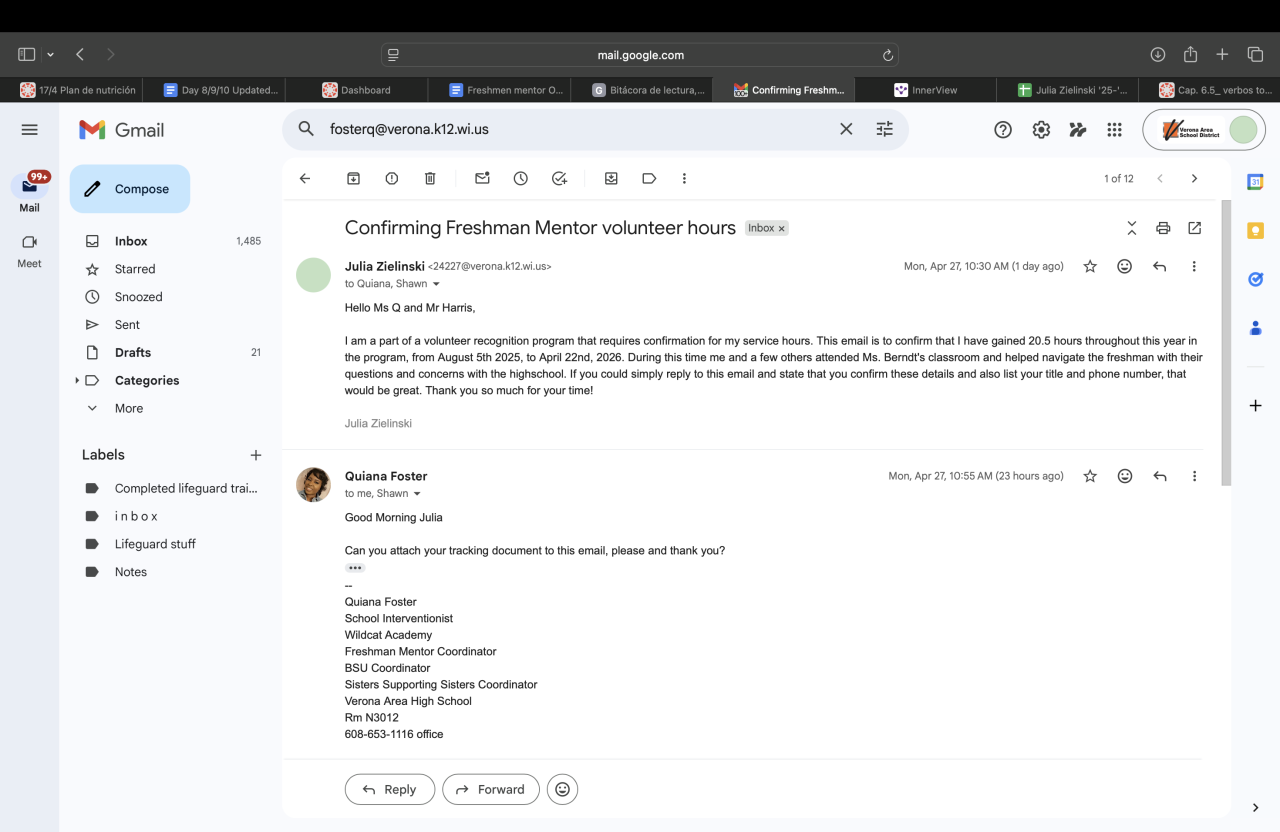Toggle the main menu hamburger
Screen dimensions: 1280x832
tap(29, 129)
